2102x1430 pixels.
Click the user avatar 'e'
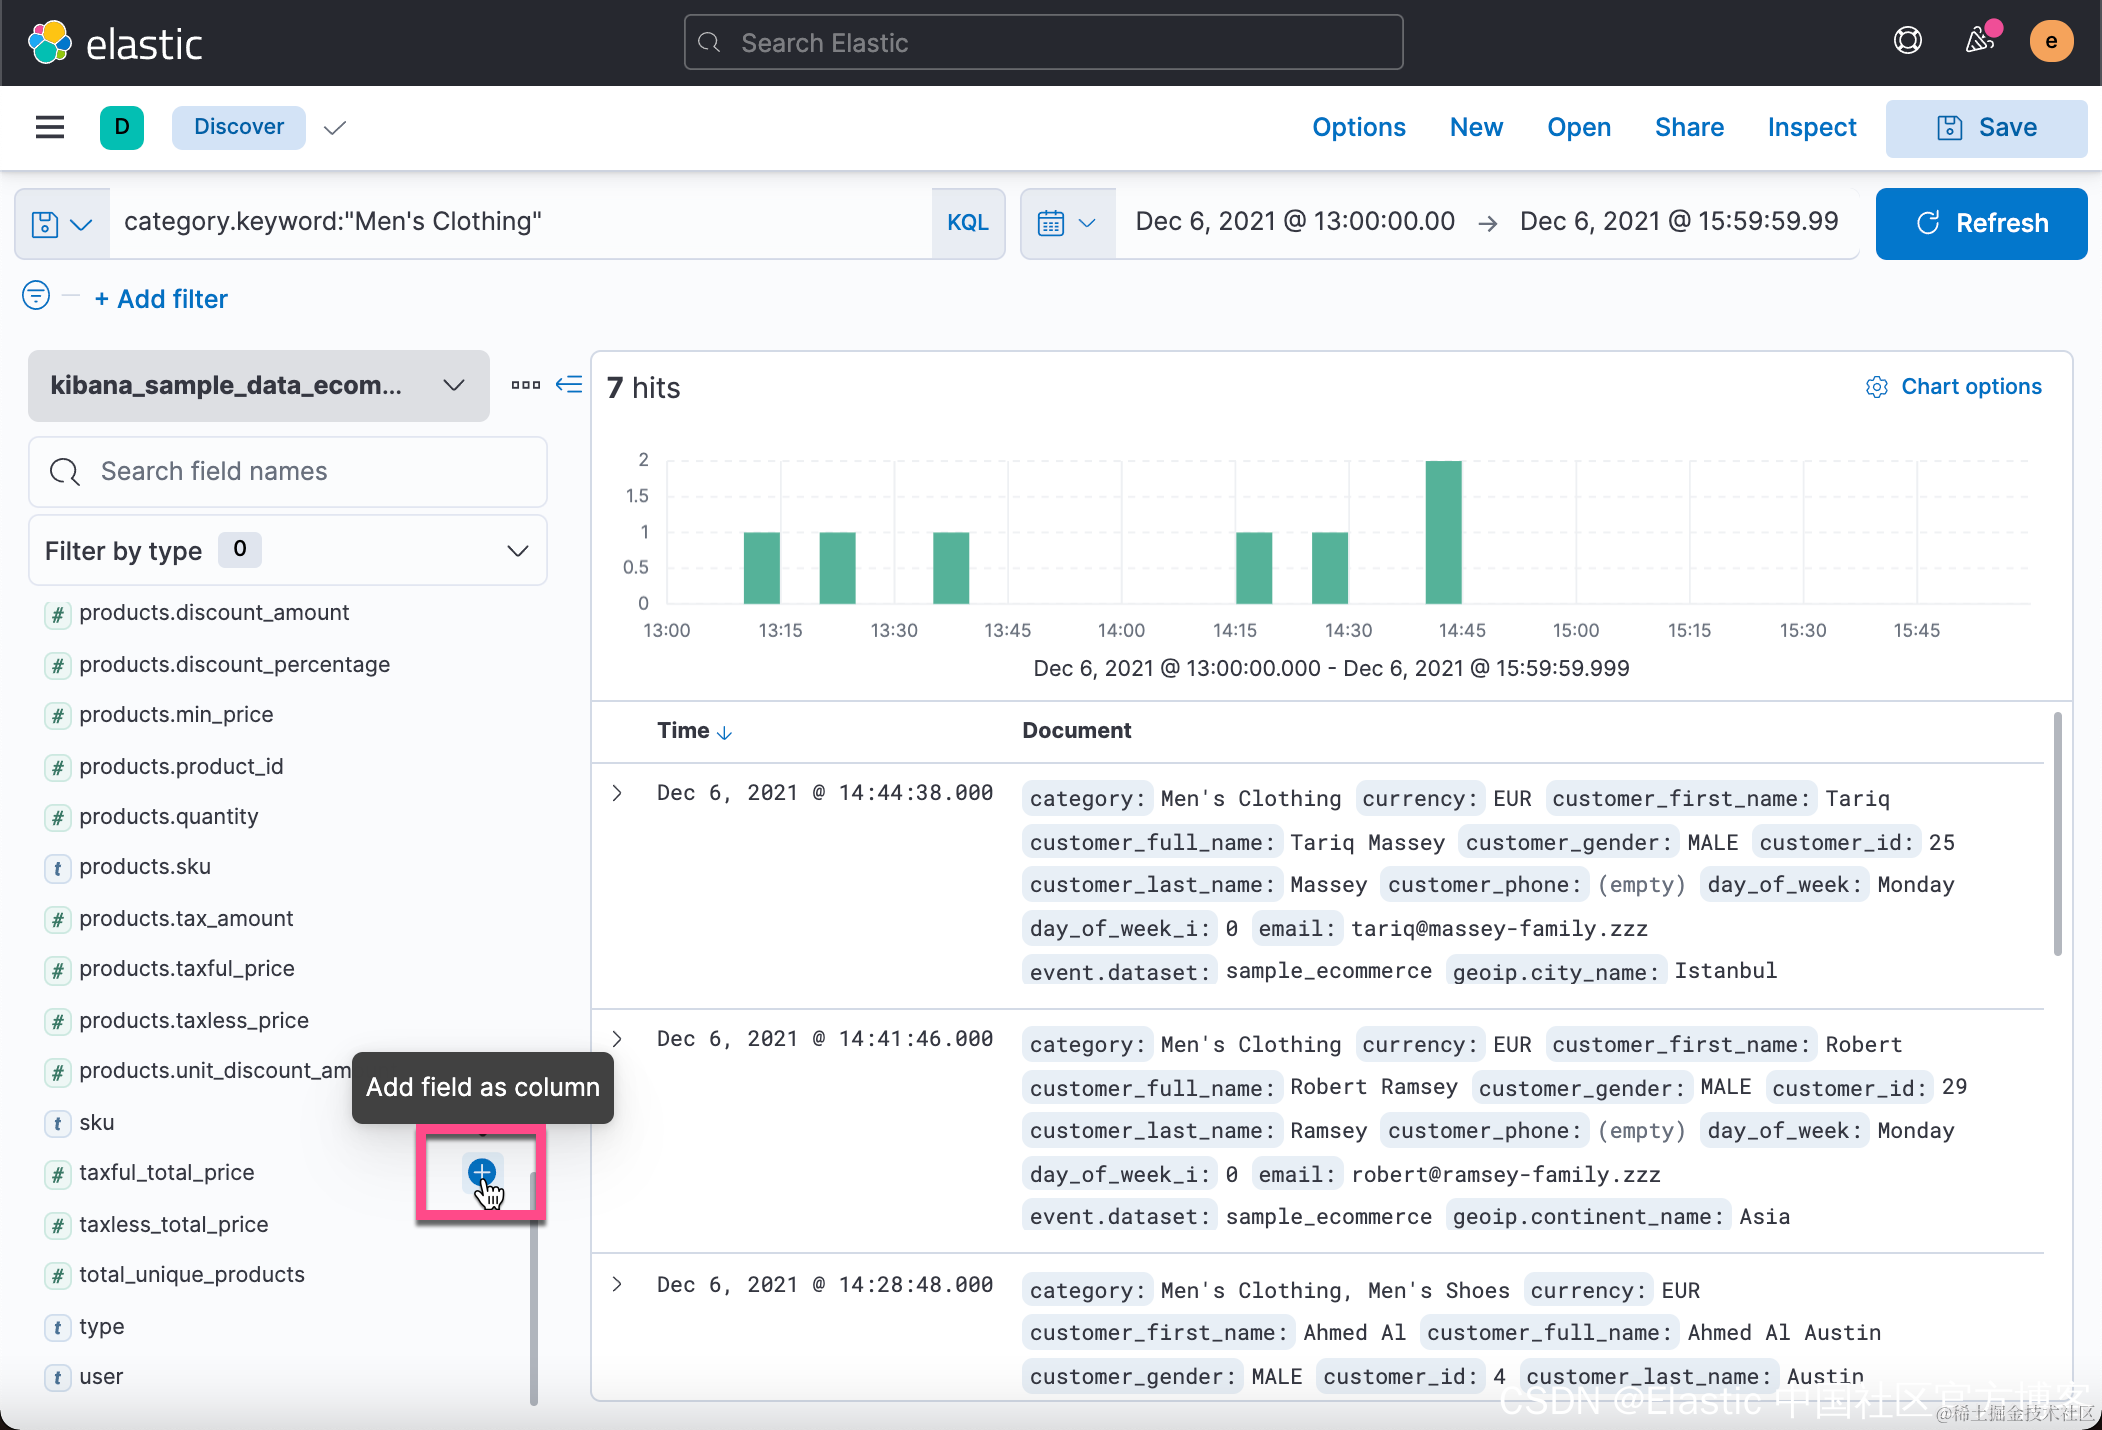[x=2051, y=41]
